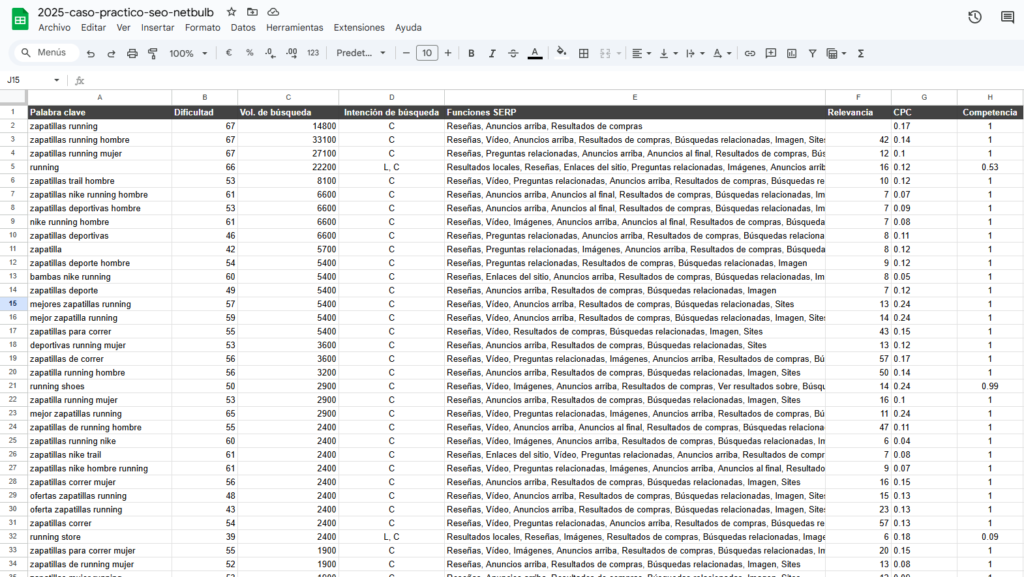Open the font dropdown showing Predet
Viewport: 1024px width, 577px height.
coord(360,52)
